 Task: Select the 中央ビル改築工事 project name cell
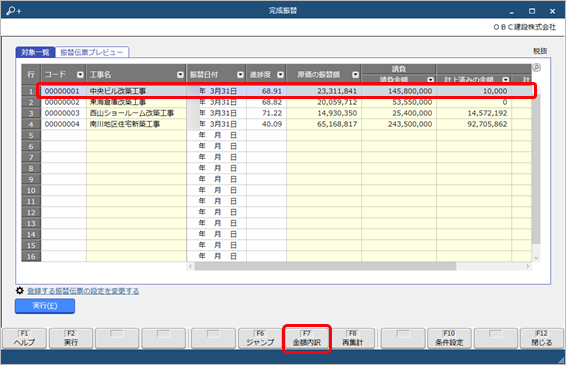click(x=136, y=91)
